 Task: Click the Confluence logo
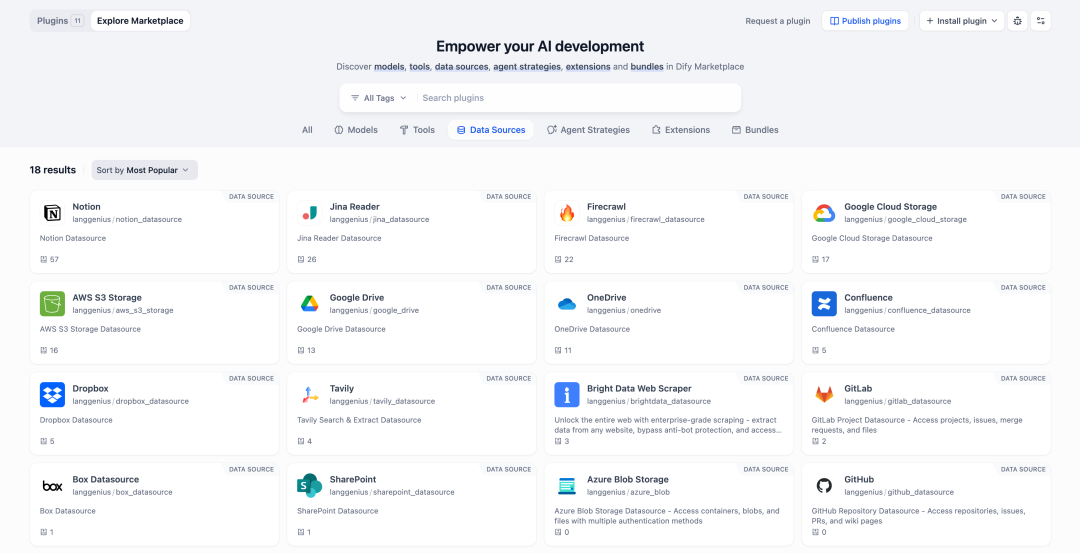click(824, 304)
